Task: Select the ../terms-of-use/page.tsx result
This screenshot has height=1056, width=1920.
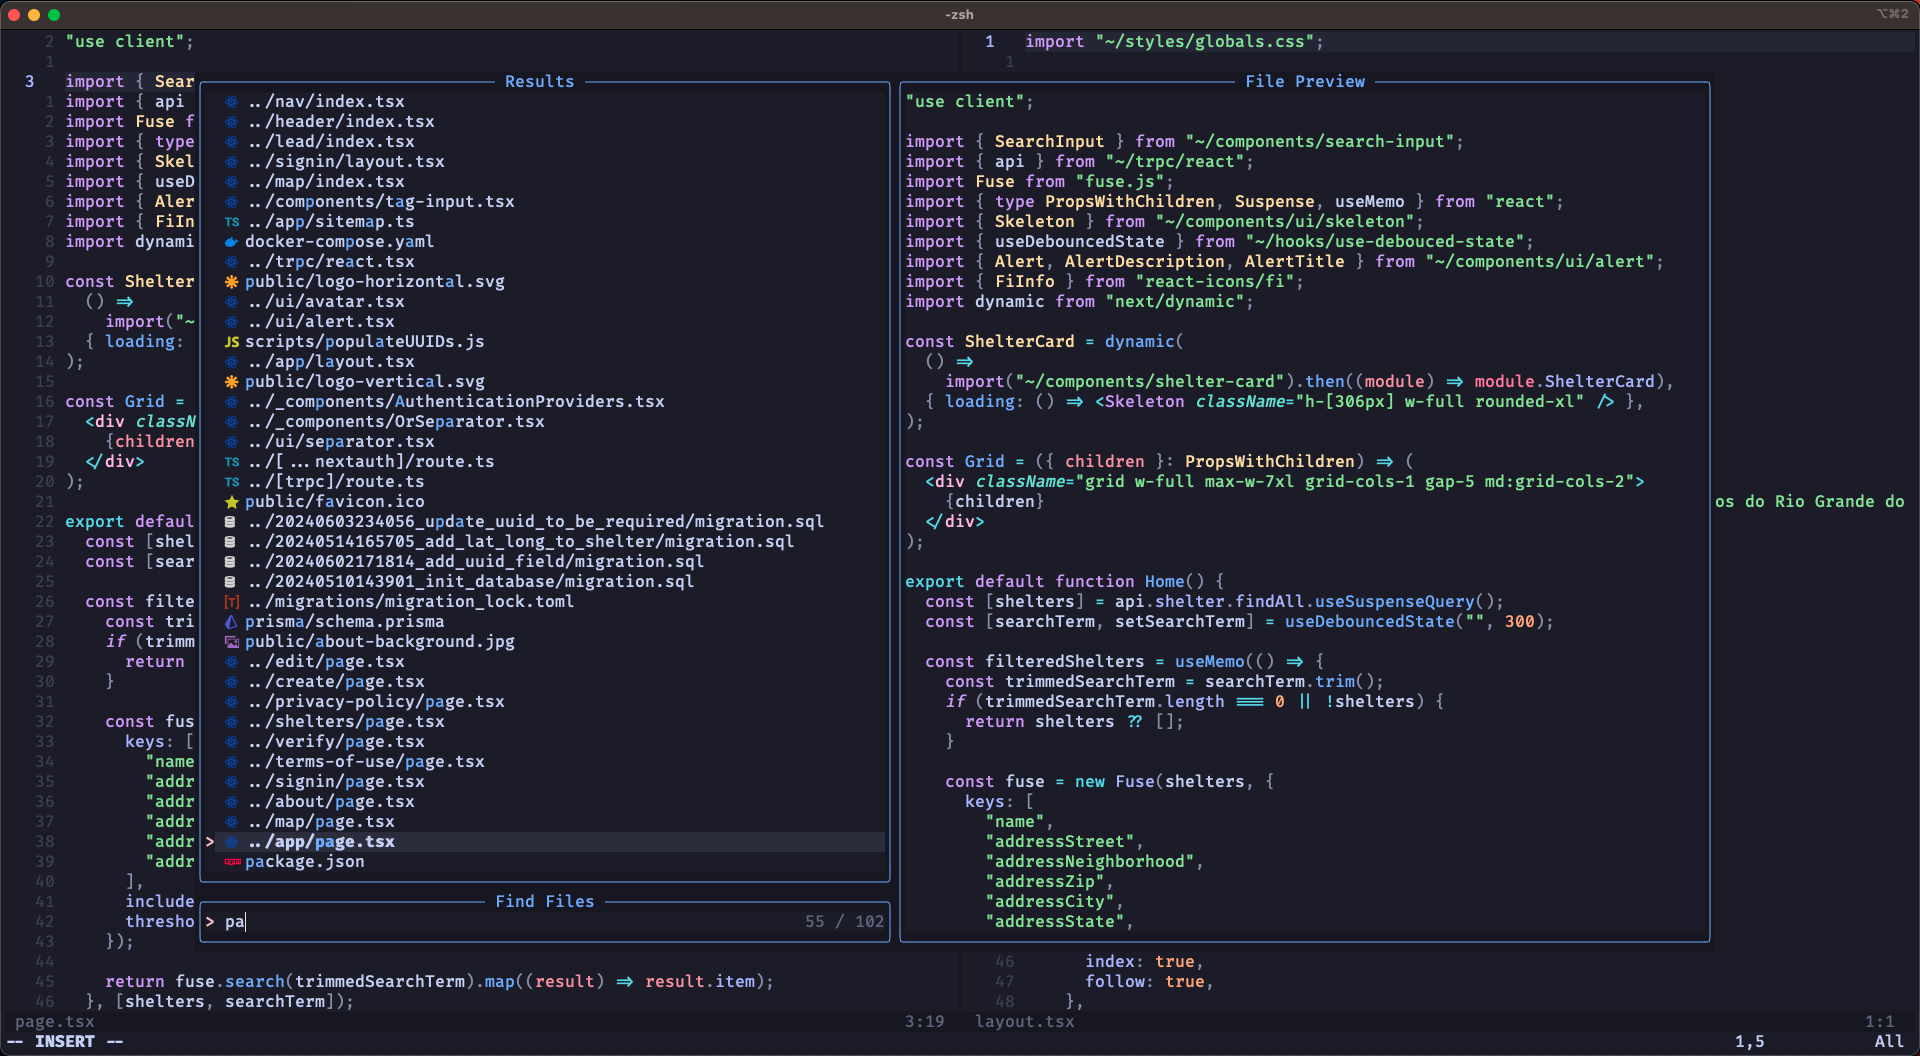Action: click(545, 762)
